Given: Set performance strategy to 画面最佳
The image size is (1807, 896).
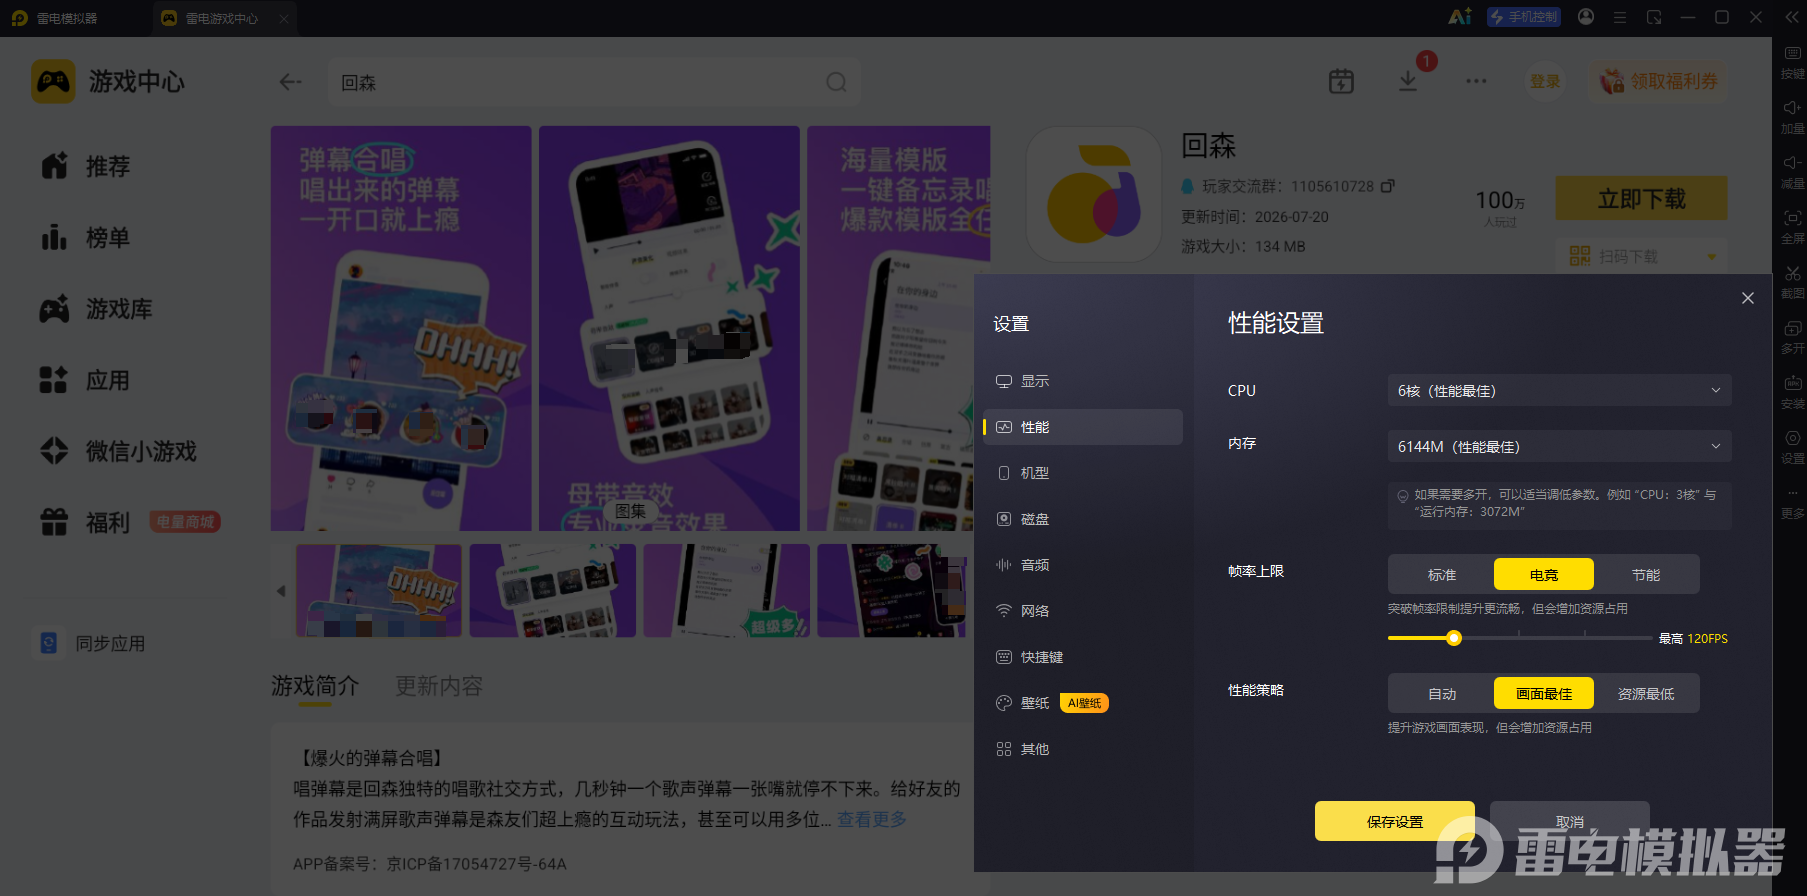Looking at the screenshot, I should [x=1544, y=694].
